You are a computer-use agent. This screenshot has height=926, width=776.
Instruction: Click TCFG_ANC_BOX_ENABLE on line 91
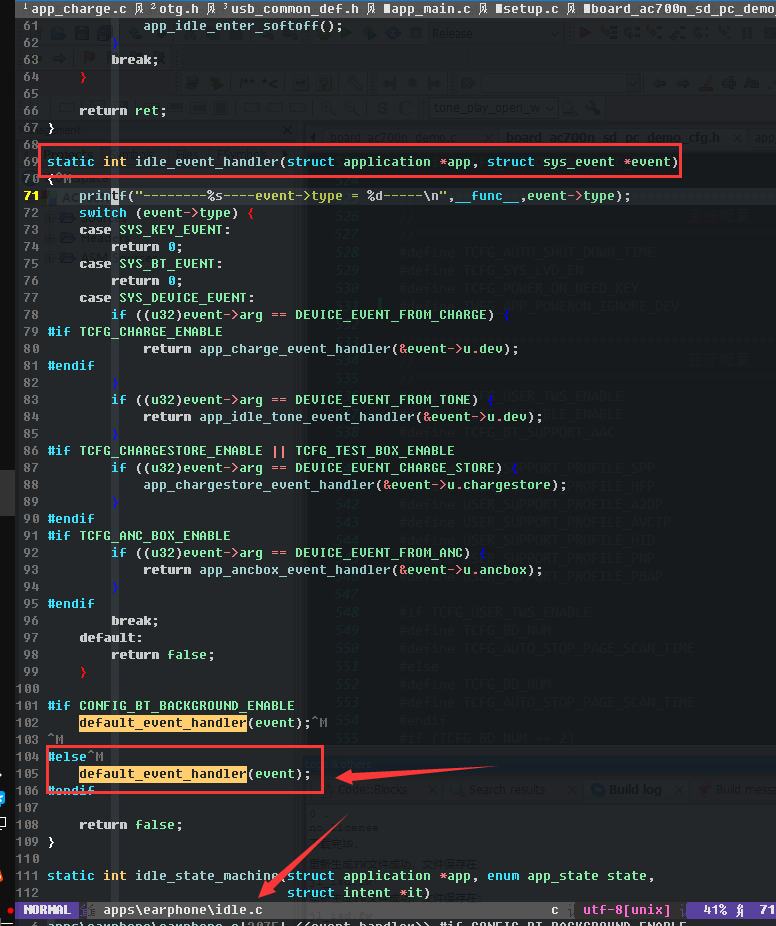click(x=155, y=536)
